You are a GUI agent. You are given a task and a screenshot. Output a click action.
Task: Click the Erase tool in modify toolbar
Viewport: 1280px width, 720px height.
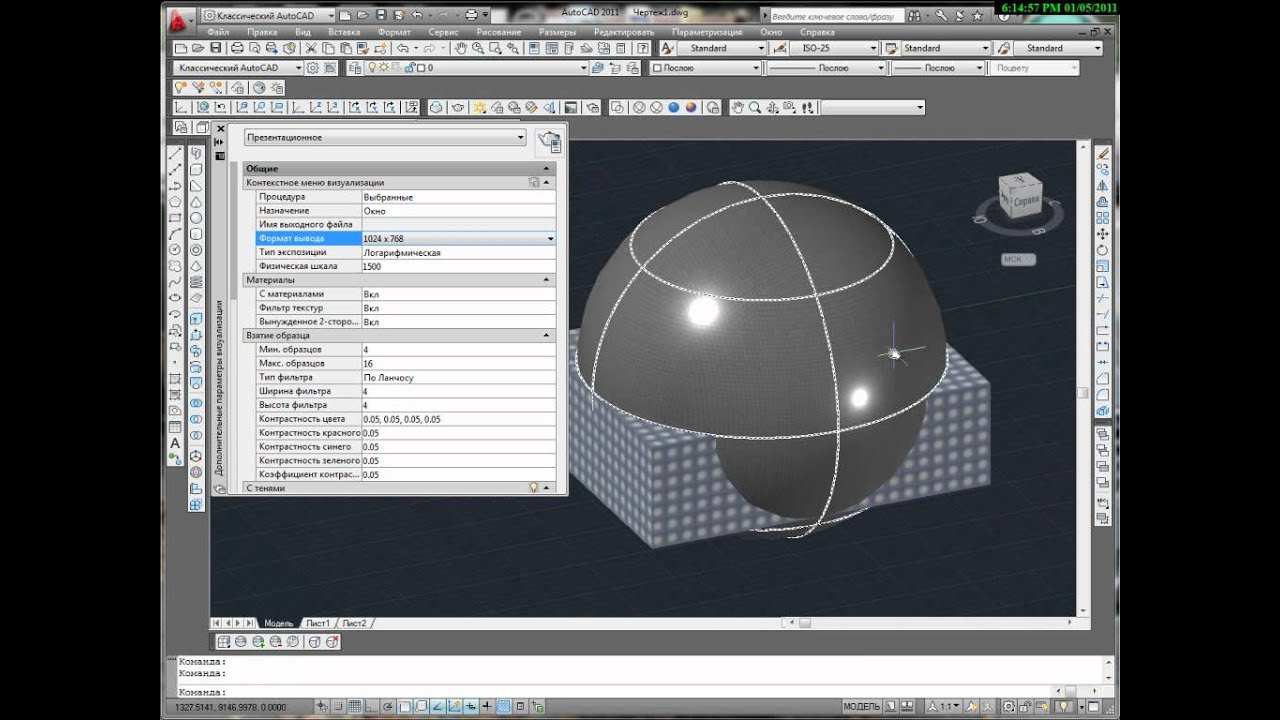[x=1103, y=154]
